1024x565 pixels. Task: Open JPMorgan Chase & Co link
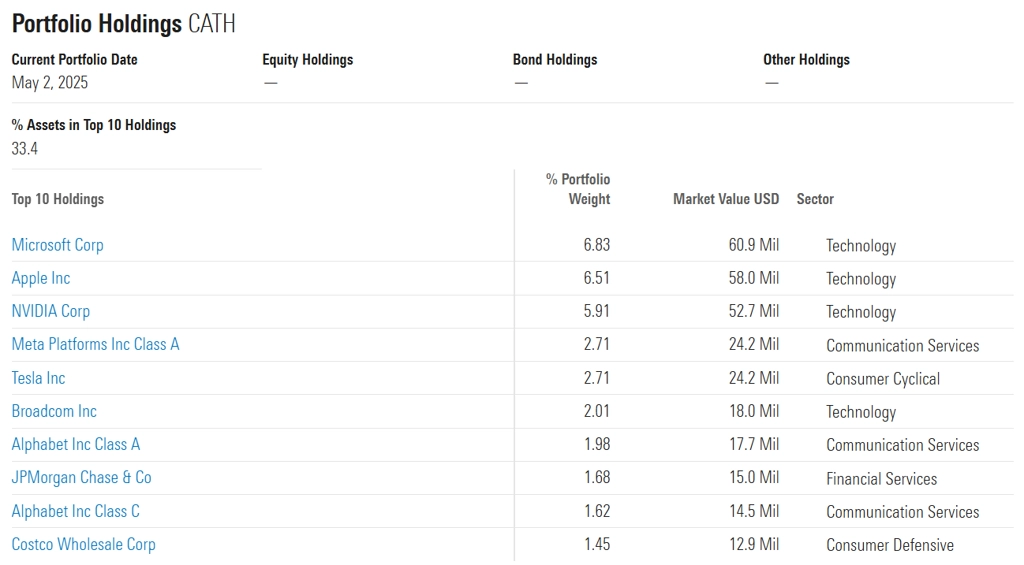[x=82, y=477]
